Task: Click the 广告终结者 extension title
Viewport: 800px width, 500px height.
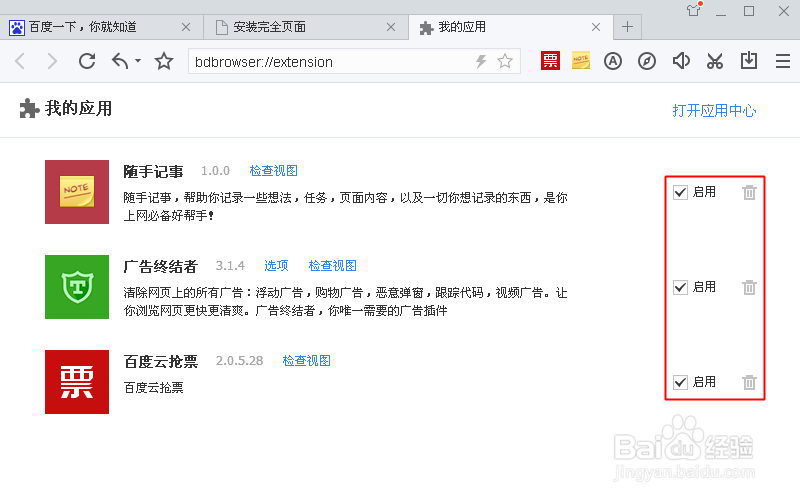Action: pyautogui.click(x=160, y=266)
